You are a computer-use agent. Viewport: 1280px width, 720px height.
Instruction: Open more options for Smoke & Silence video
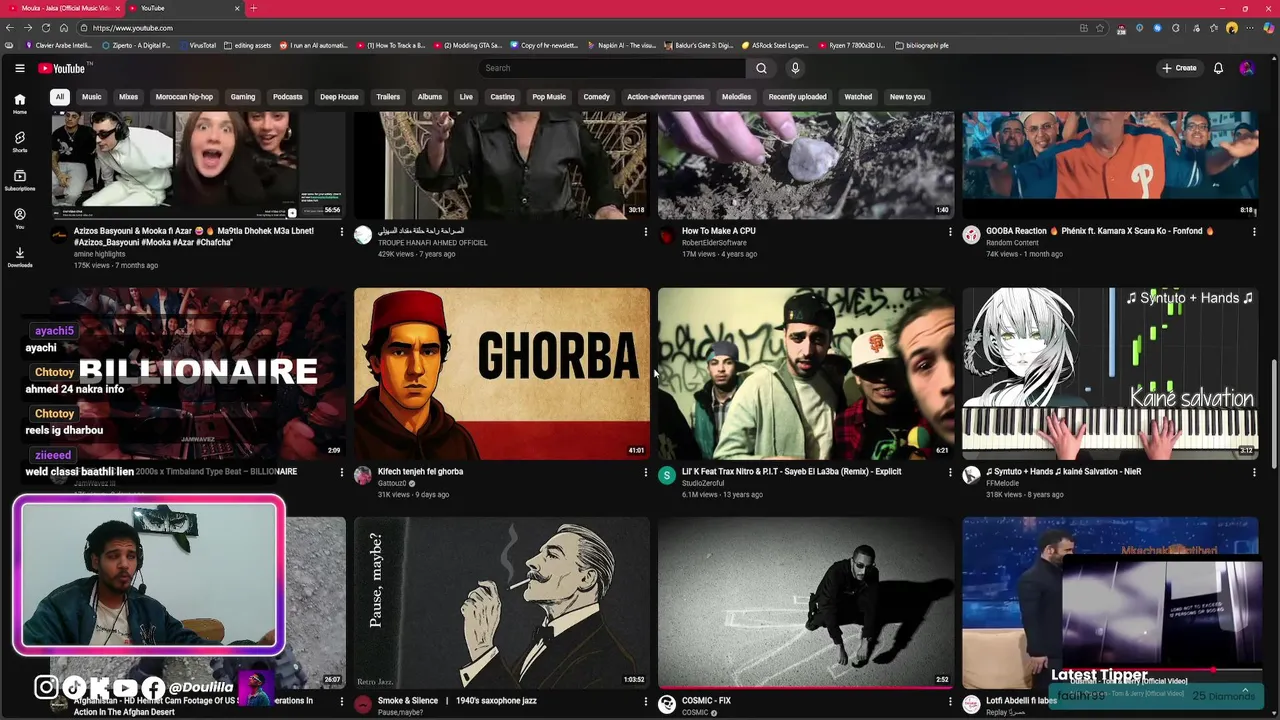point(645,701)
